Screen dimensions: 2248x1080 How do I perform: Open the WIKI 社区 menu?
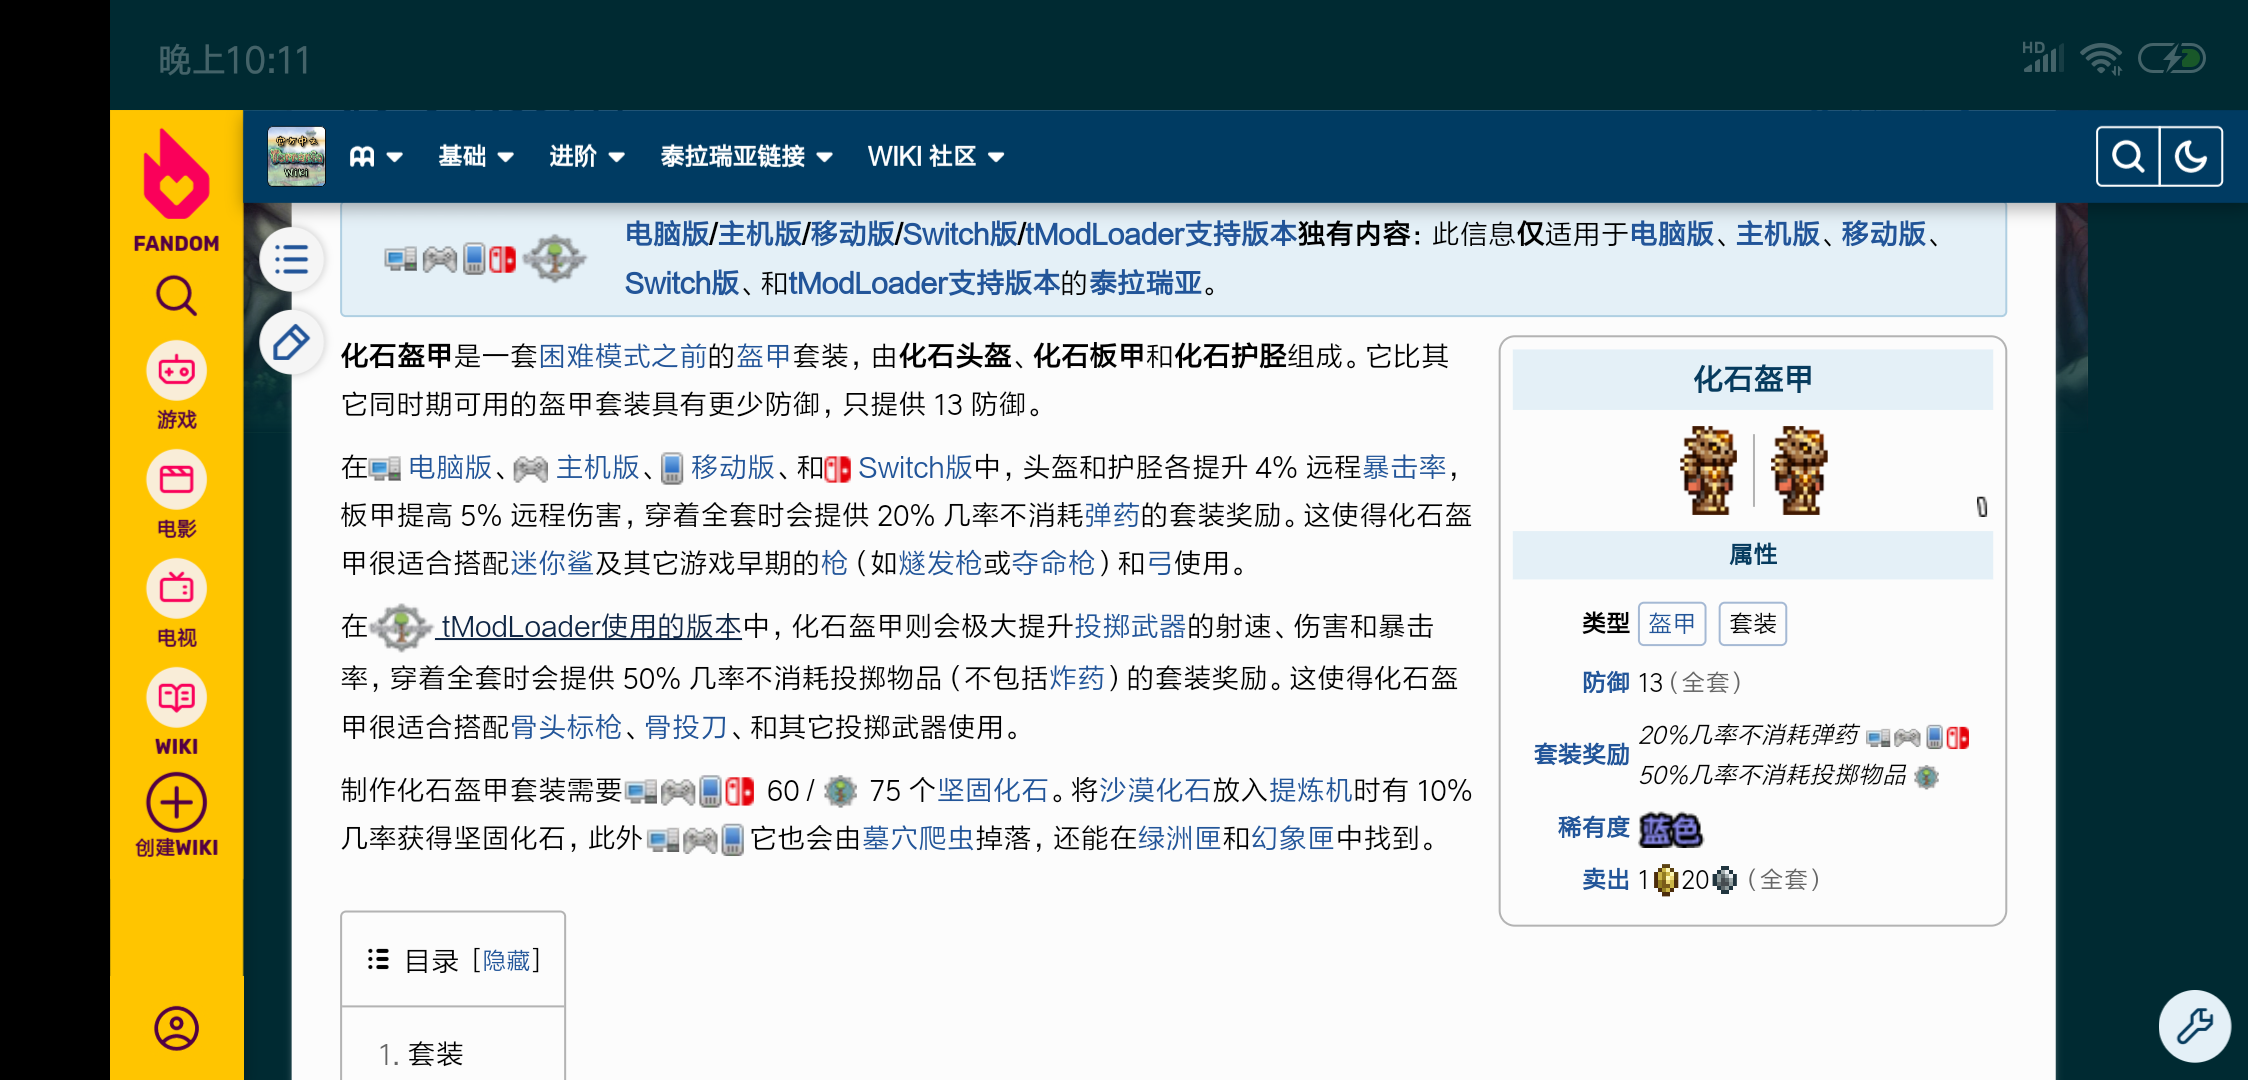pos(936,157)
